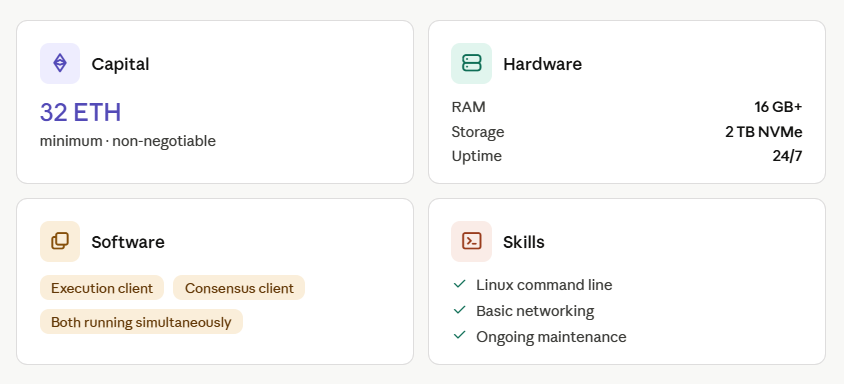
Task: Click the 24/7 uptime value
Action: coord(787,156)
